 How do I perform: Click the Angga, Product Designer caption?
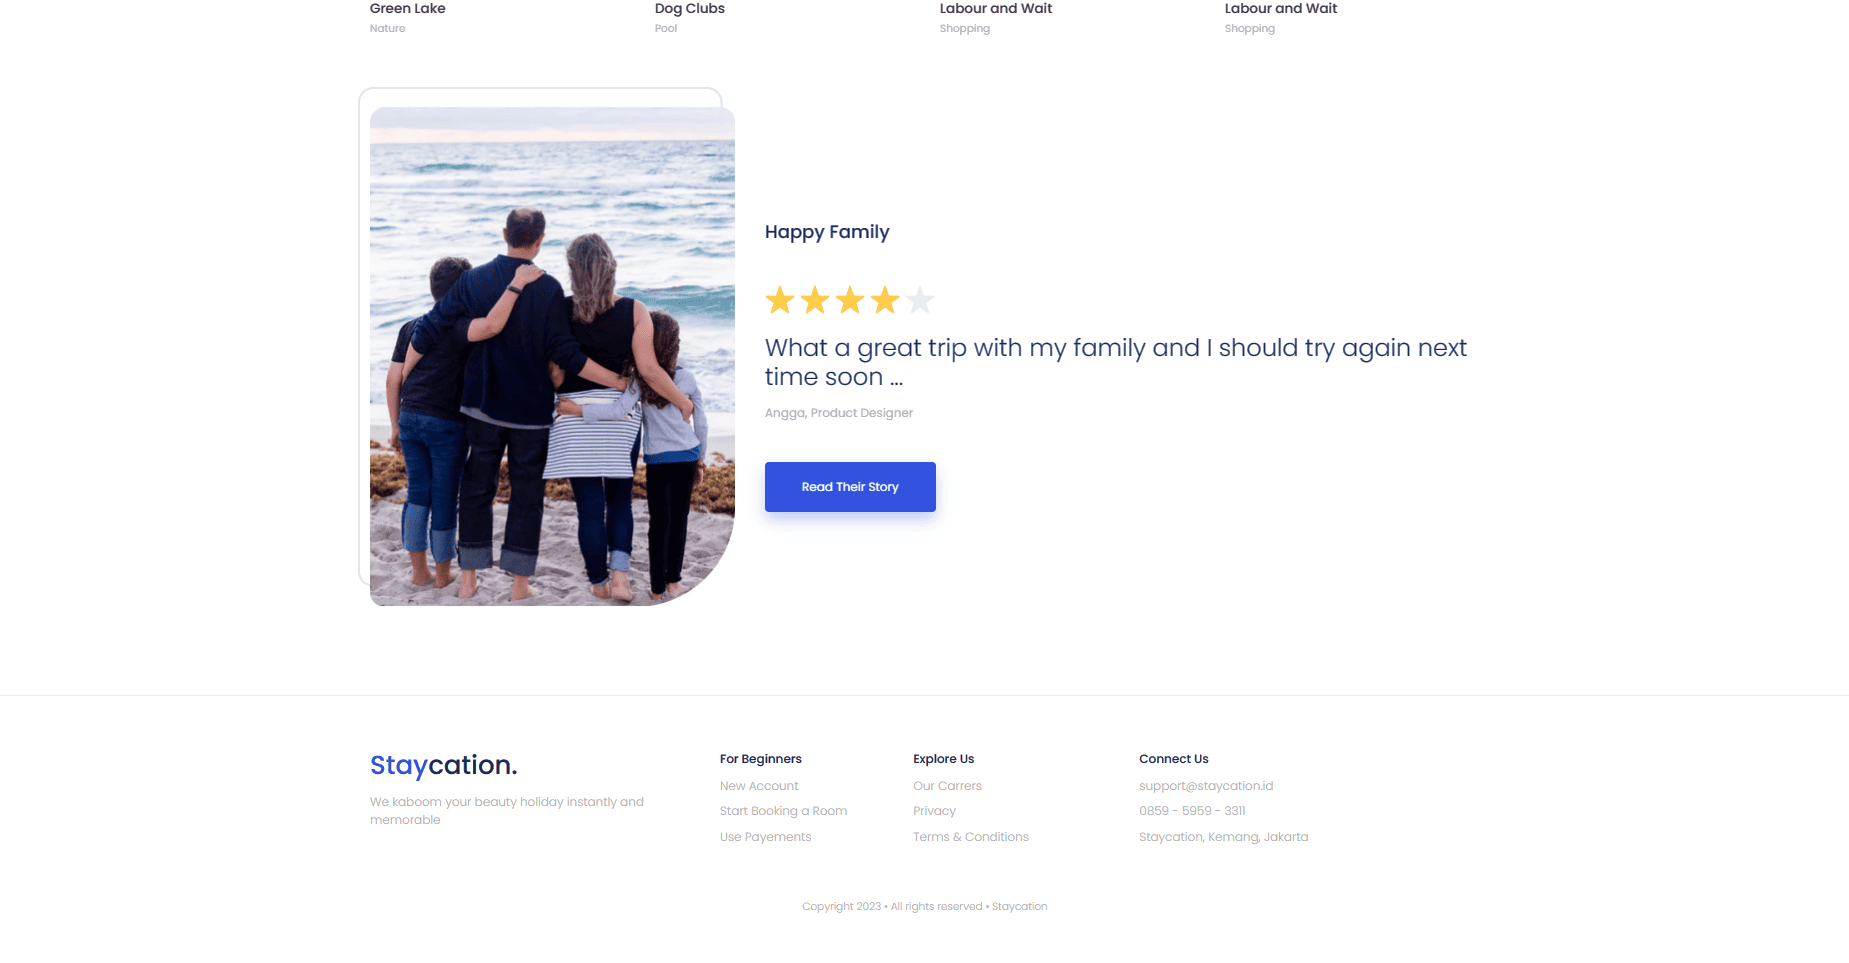[x=839, y=413]
